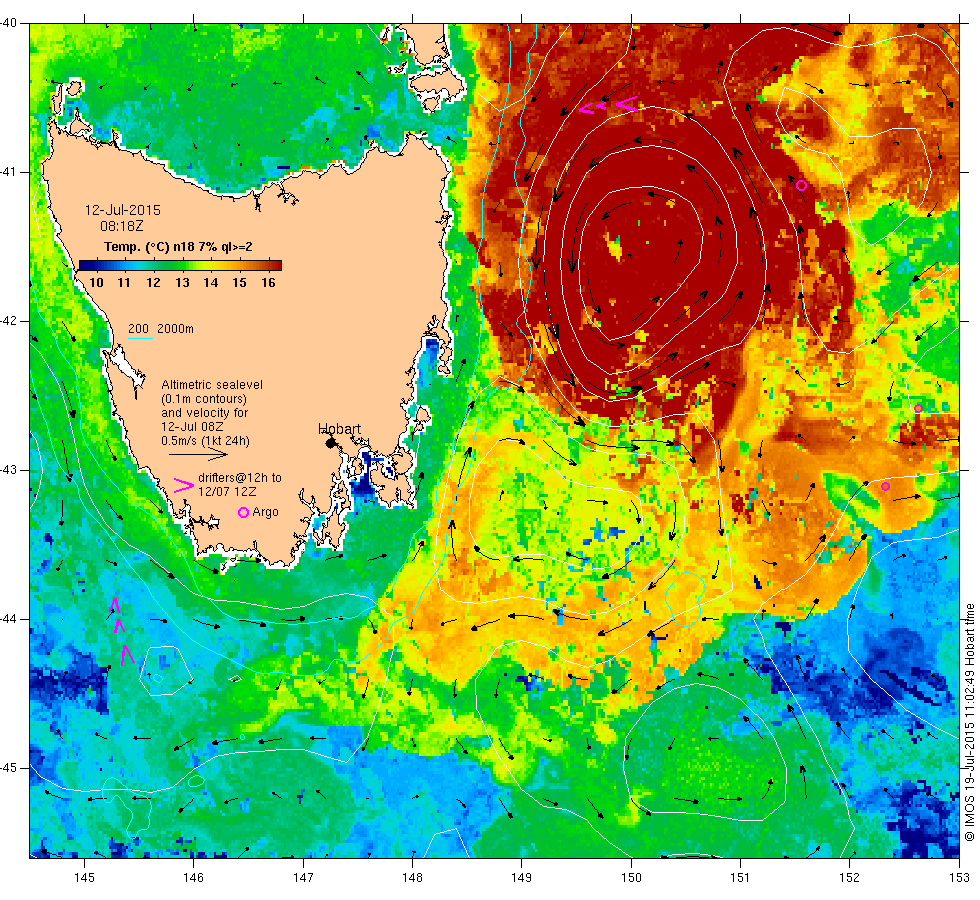This screenshot has height=900, width=980.
Task: Click the 'Argo' legend label
Action: point(266,512)
